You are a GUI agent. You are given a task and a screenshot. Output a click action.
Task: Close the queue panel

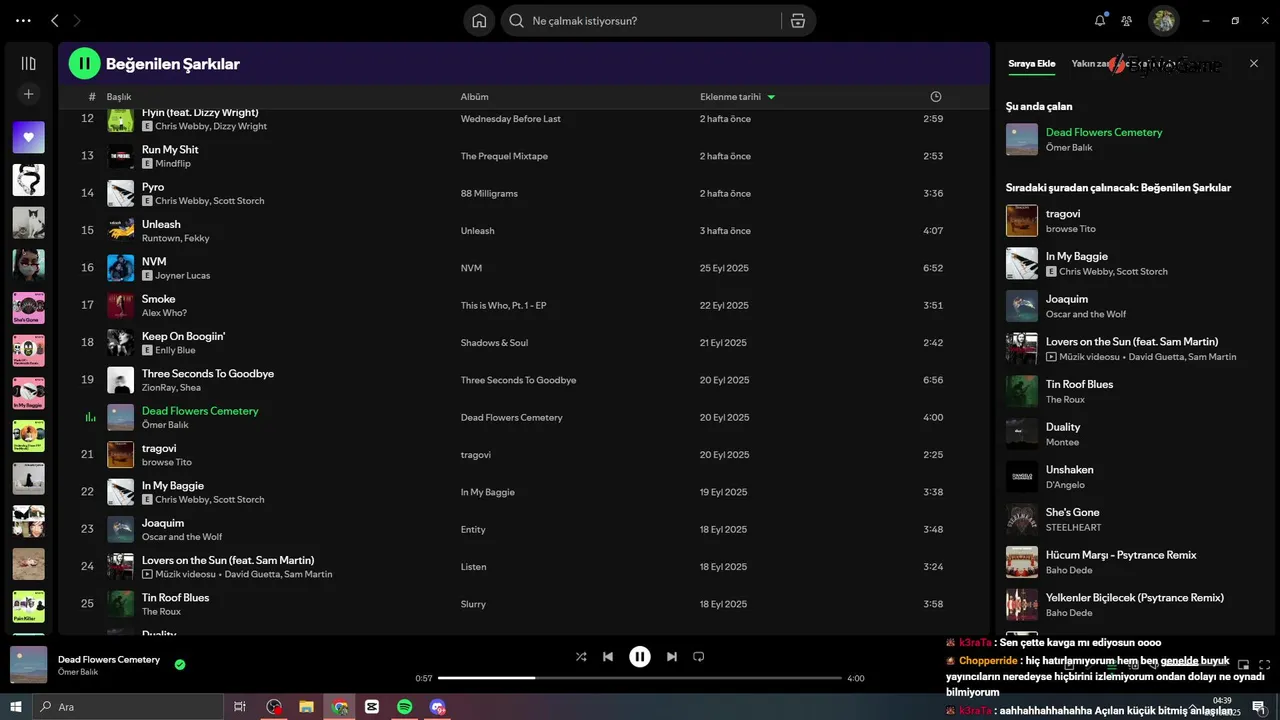pyautogui.click(x=1254, y=63)
